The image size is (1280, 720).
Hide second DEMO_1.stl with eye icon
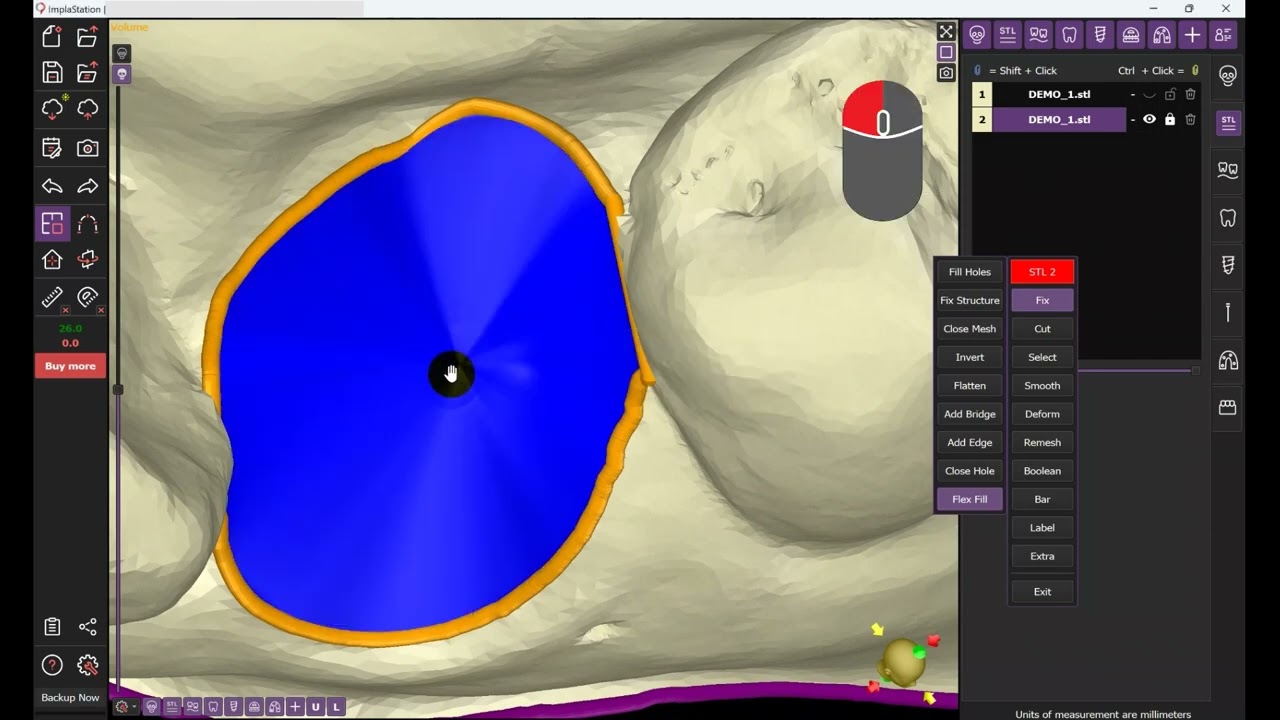pyautogui.click(x=1149, y=119)
